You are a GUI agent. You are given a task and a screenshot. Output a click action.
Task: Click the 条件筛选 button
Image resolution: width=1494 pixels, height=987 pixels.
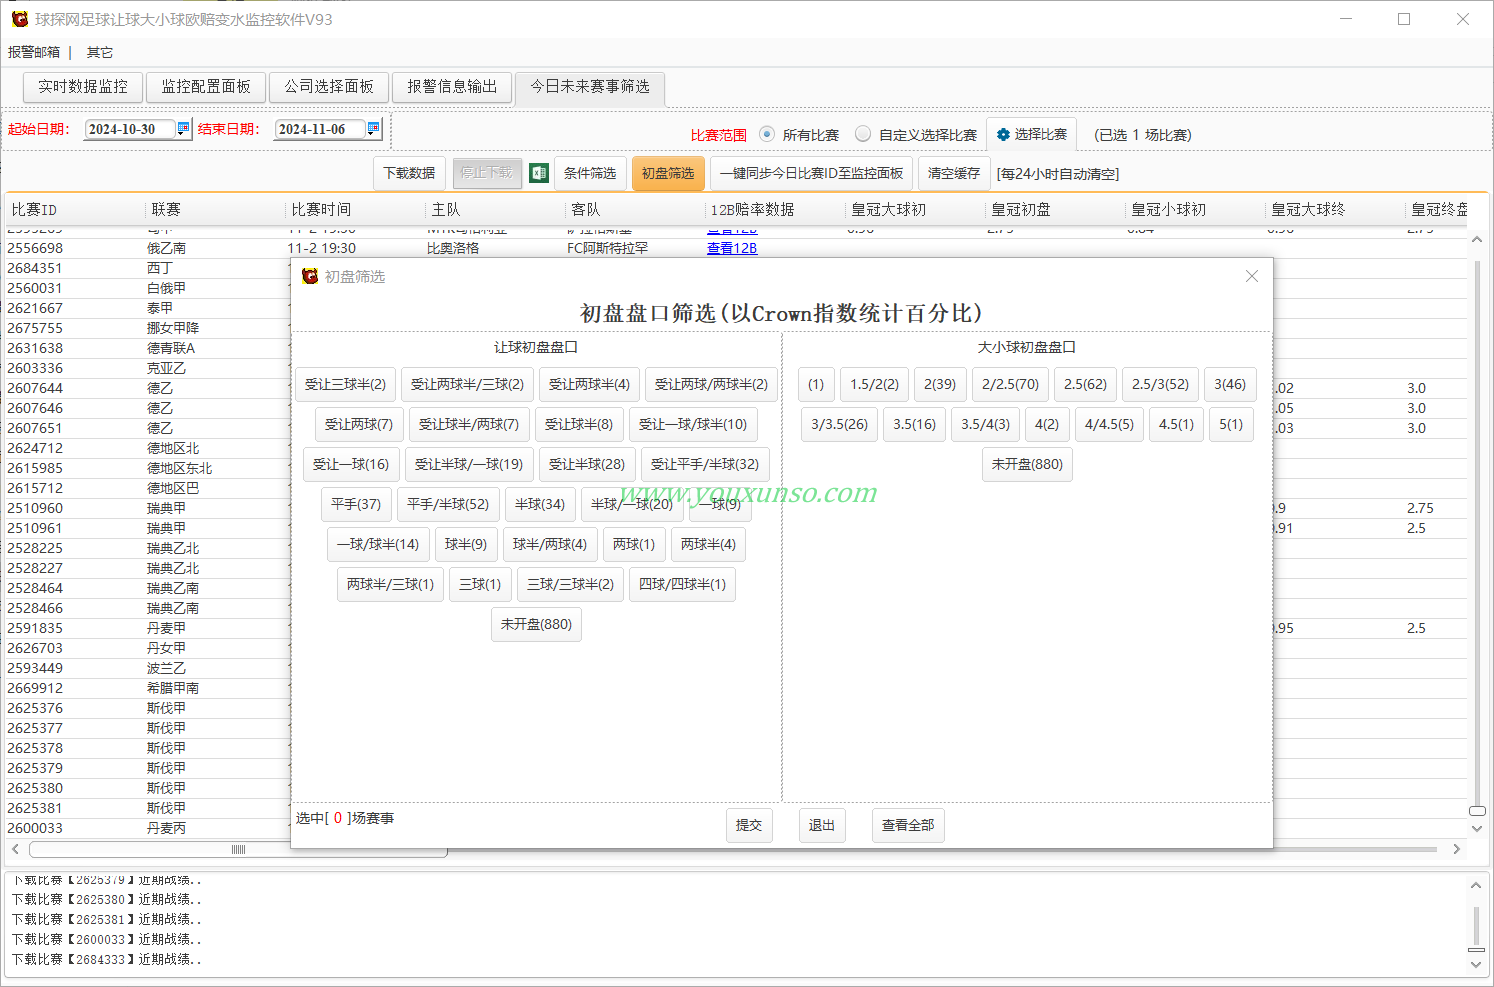(x=590, y=173)
